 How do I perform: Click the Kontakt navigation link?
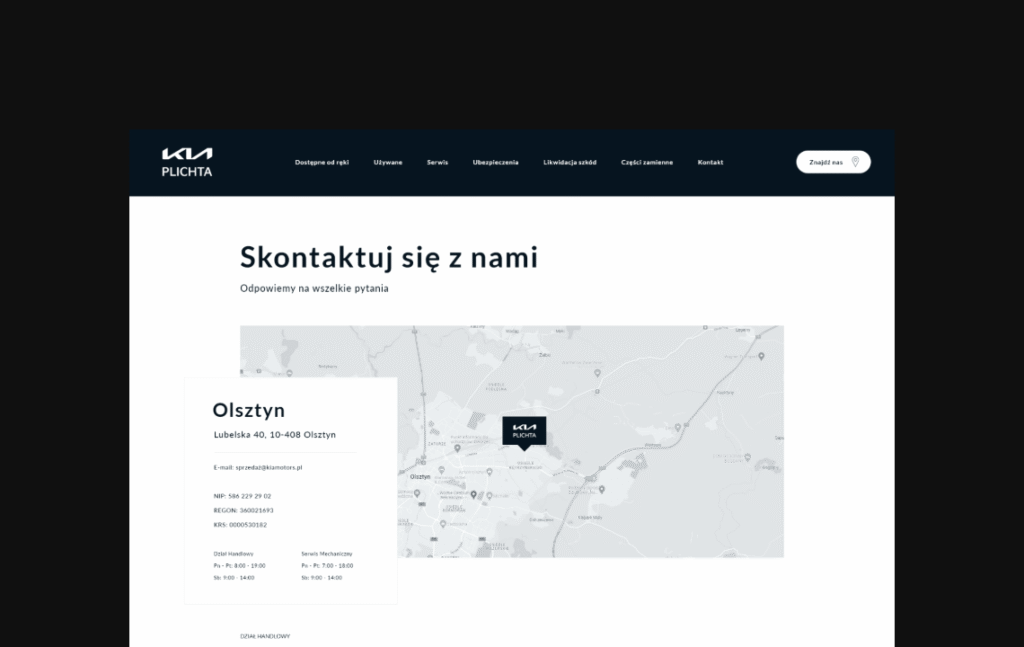pyautogui.click(x=710, y=162)
